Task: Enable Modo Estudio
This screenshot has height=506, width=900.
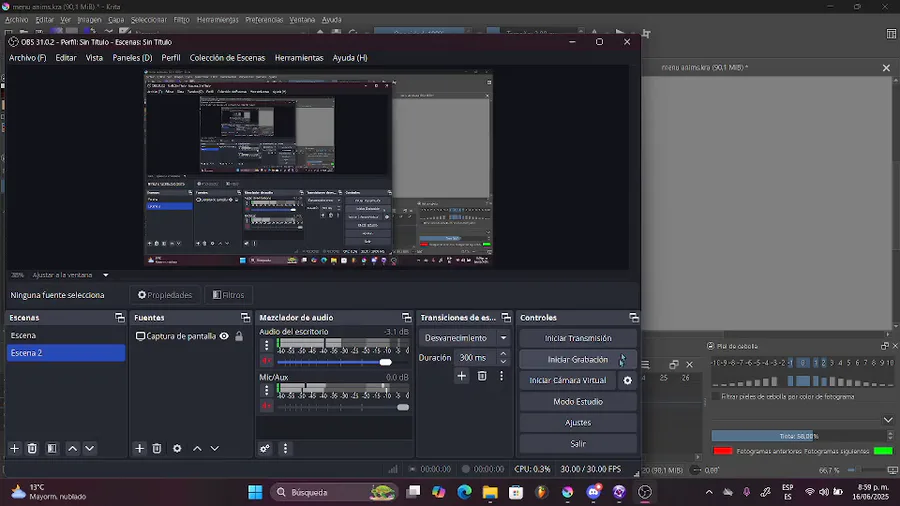Action: [578, 402]
